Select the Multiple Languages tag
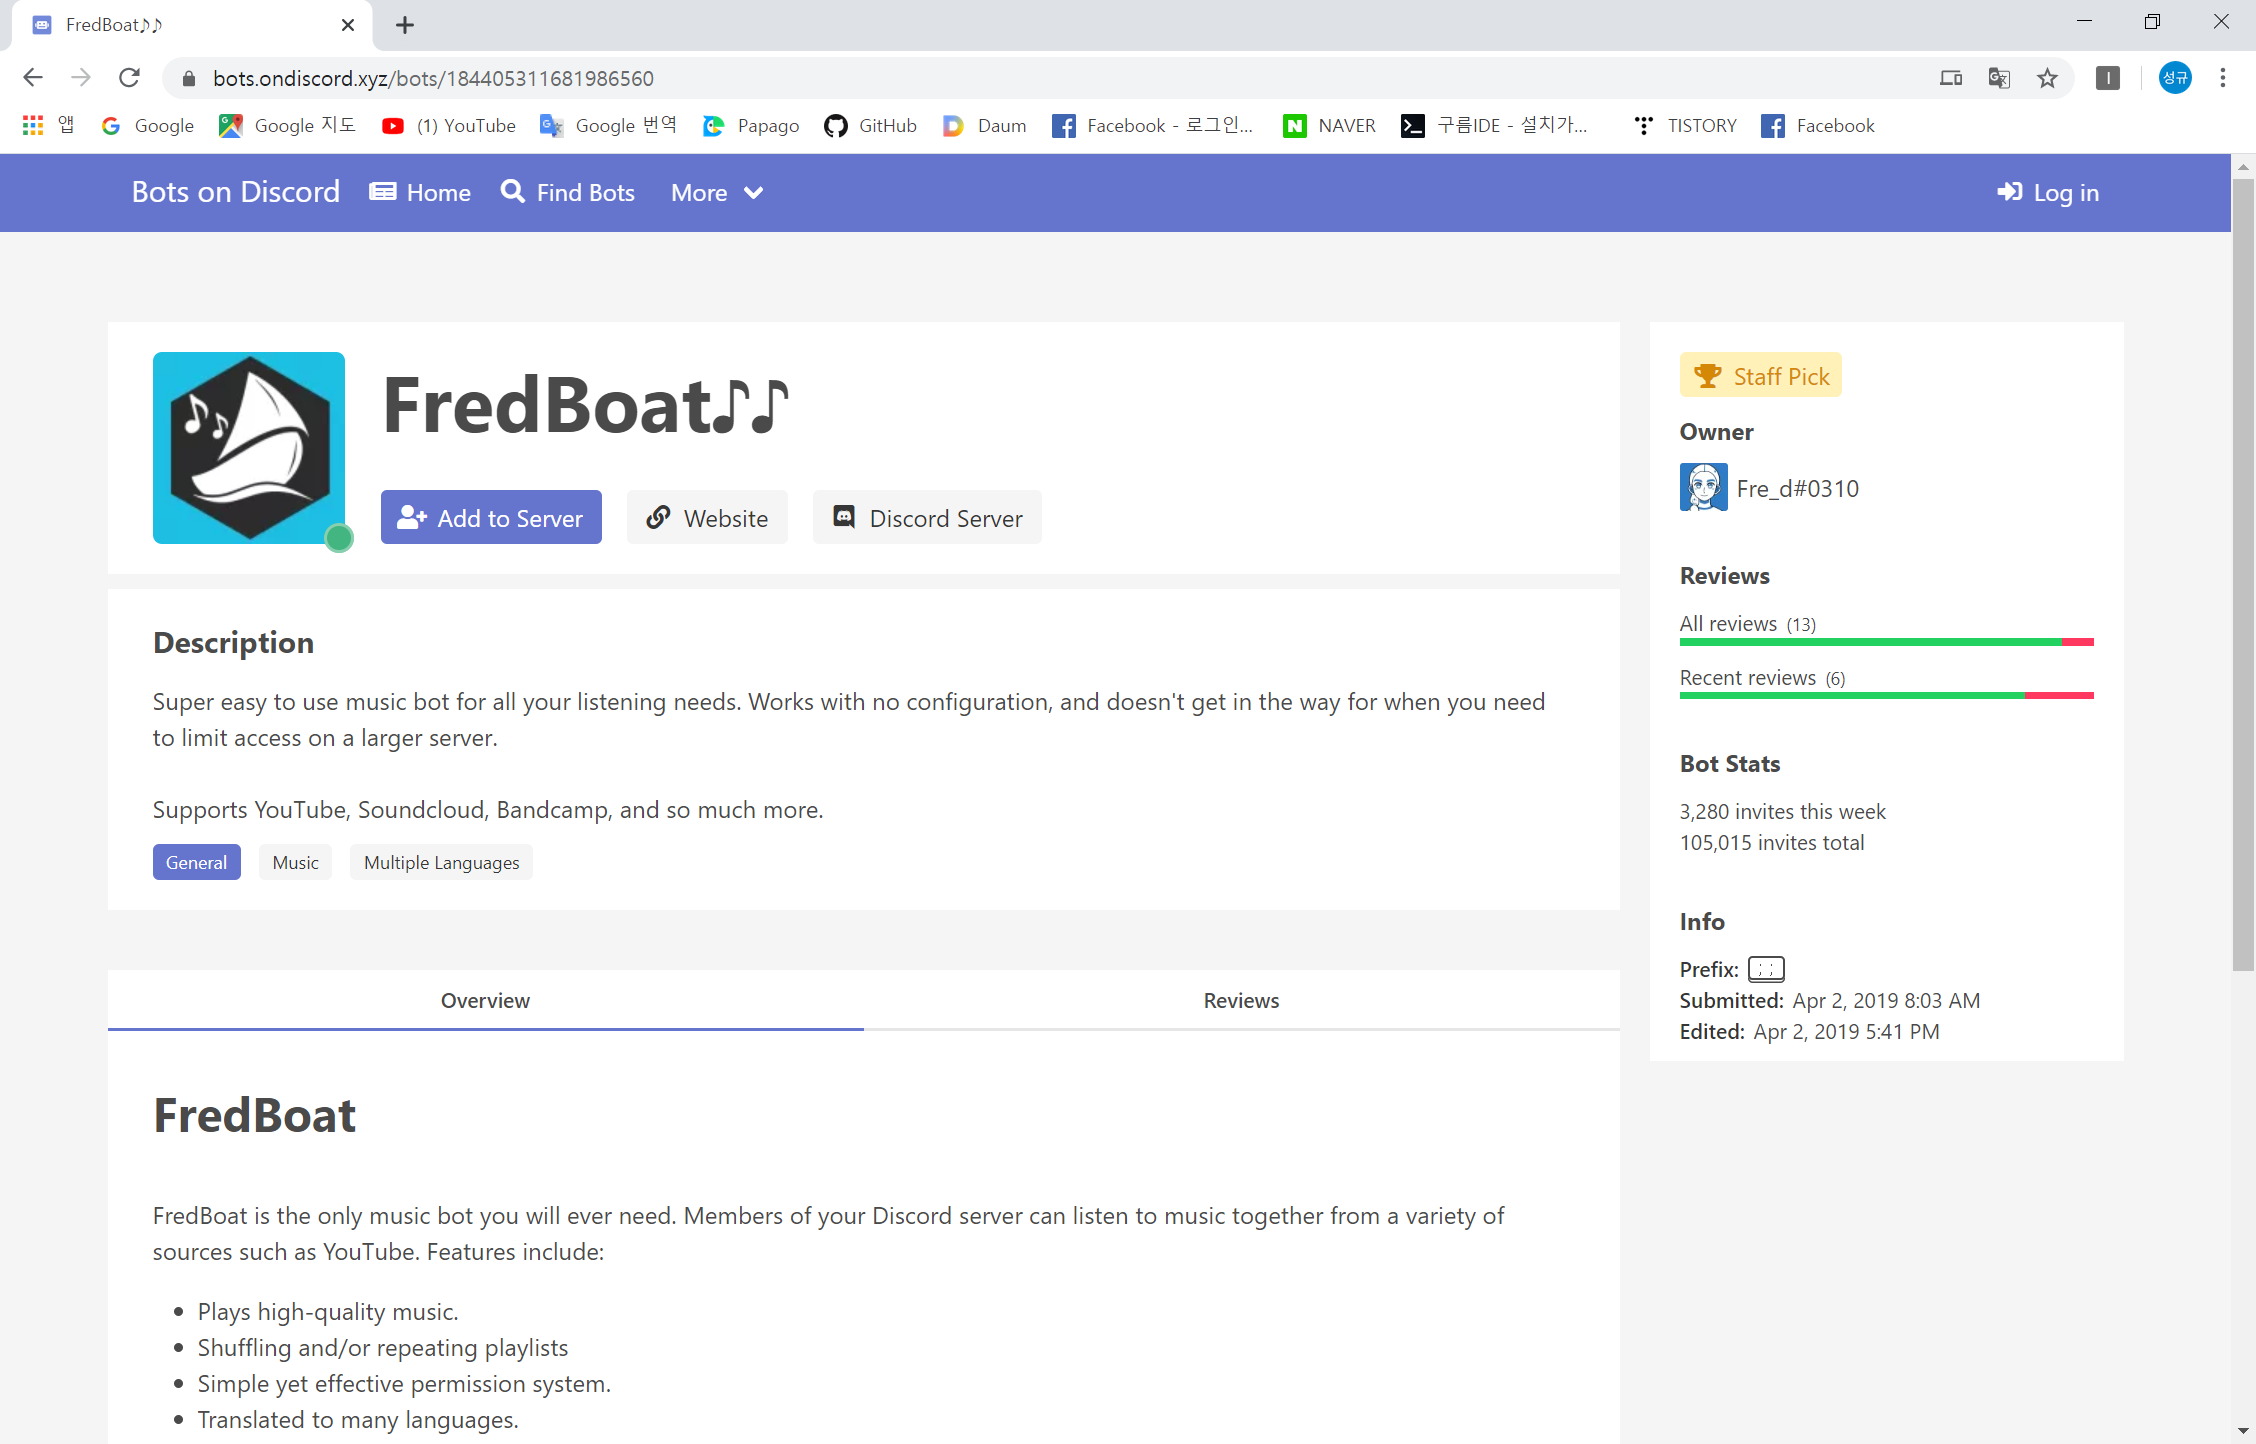 click(441, 862)
